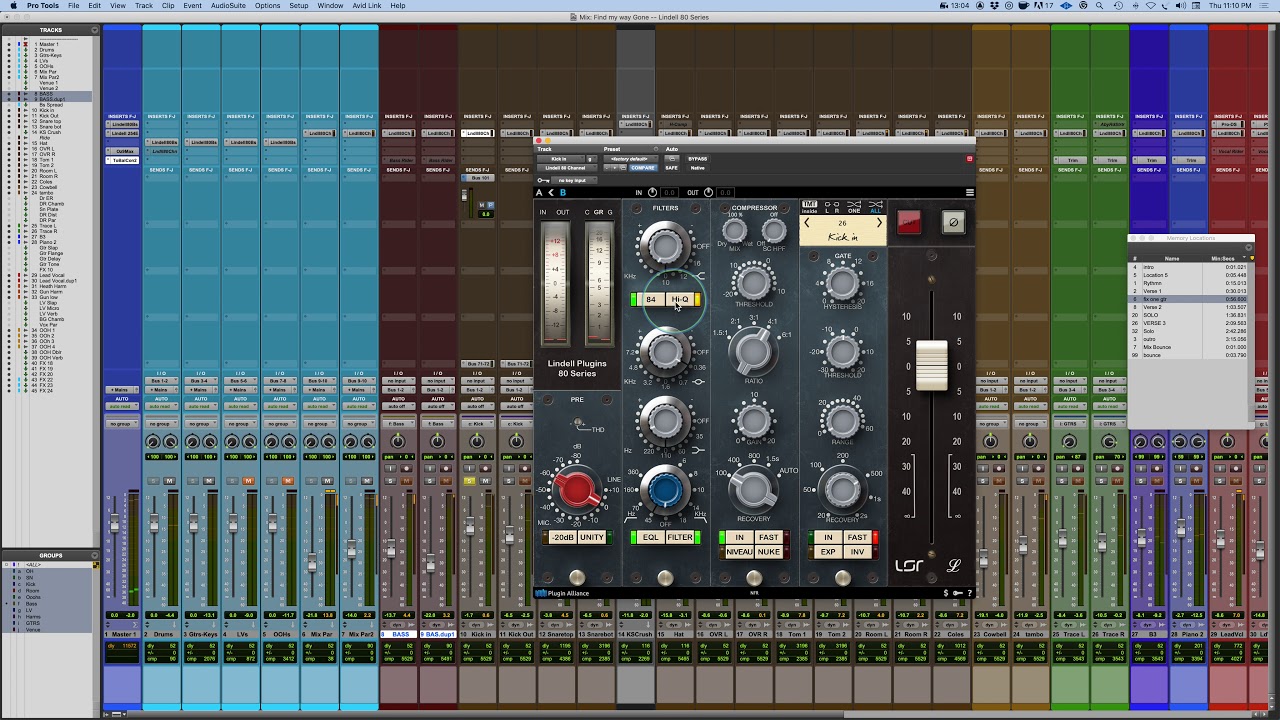Click the compressor THRESHOLD knob

point(753,281)
